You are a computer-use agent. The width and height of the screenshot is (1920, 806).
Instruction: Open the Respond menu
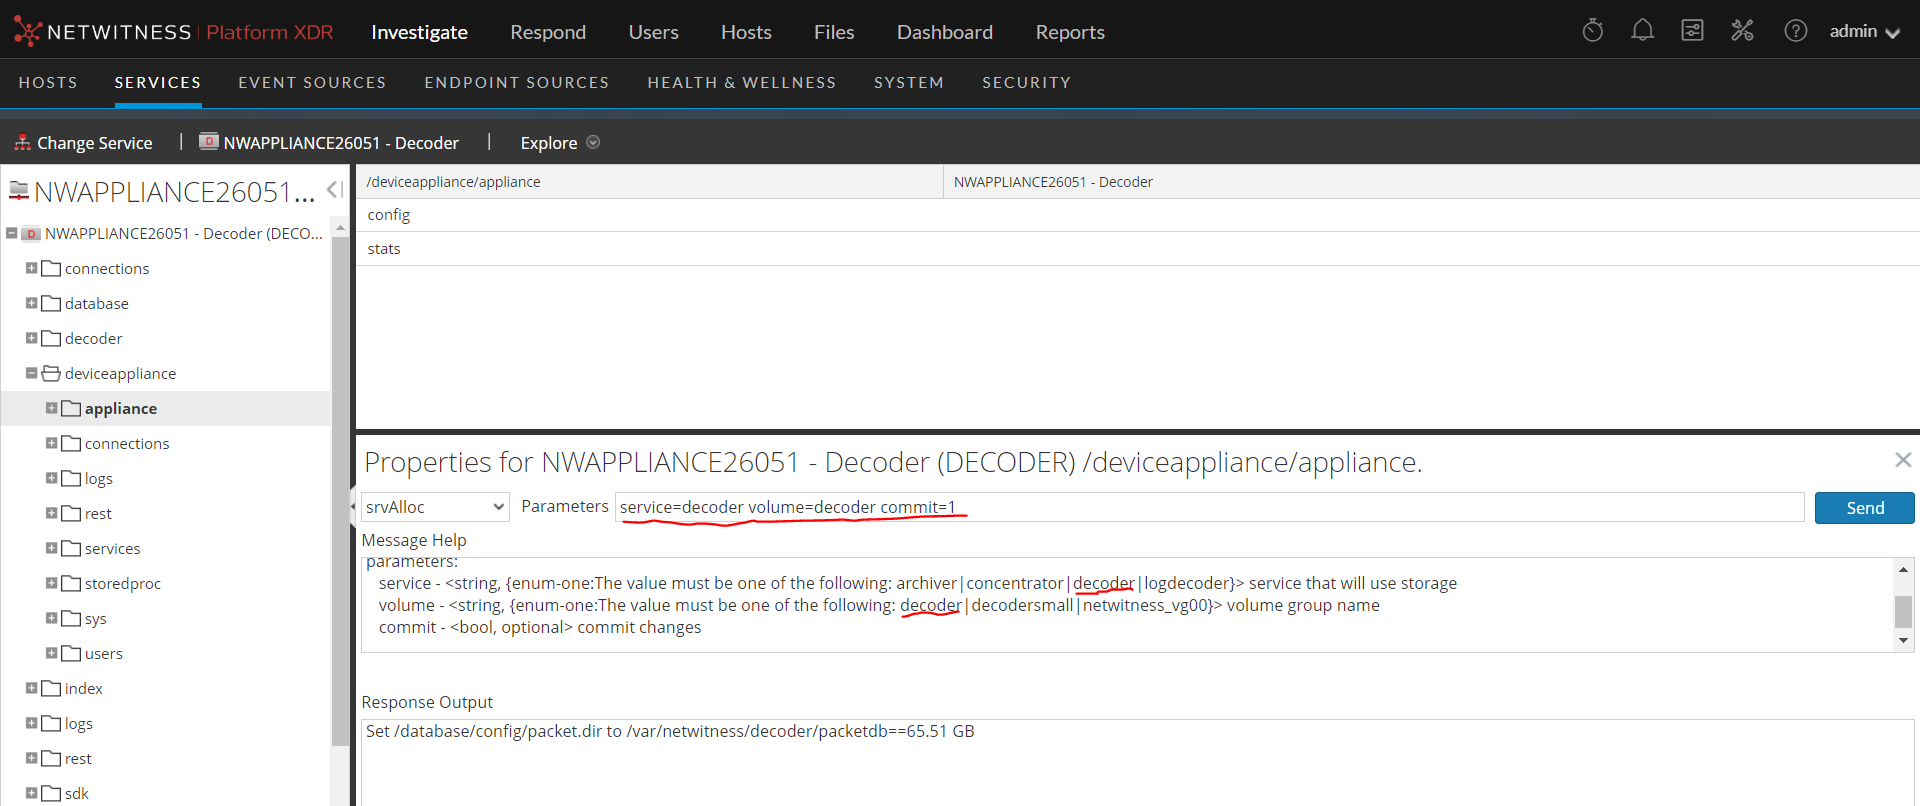[x=548, y=32]
